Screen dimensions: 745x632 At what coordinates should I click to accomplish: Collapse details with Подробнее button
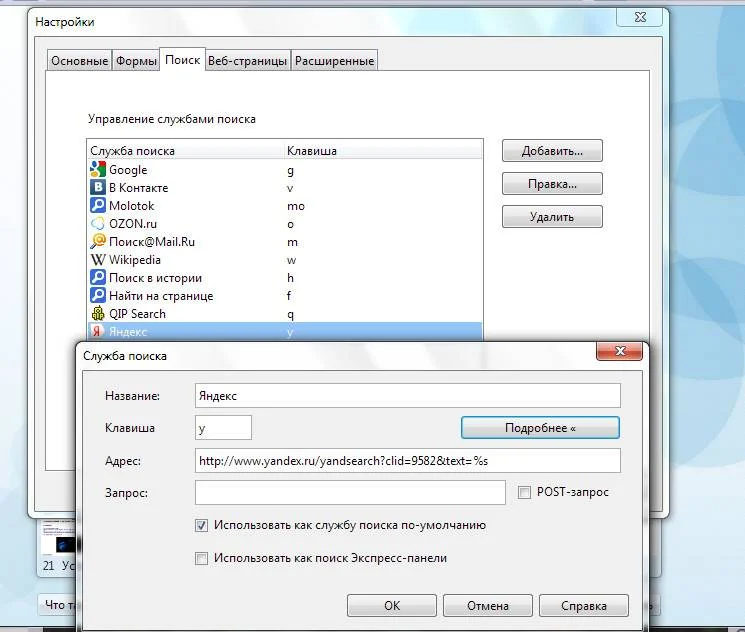click(x=540, y=428)
